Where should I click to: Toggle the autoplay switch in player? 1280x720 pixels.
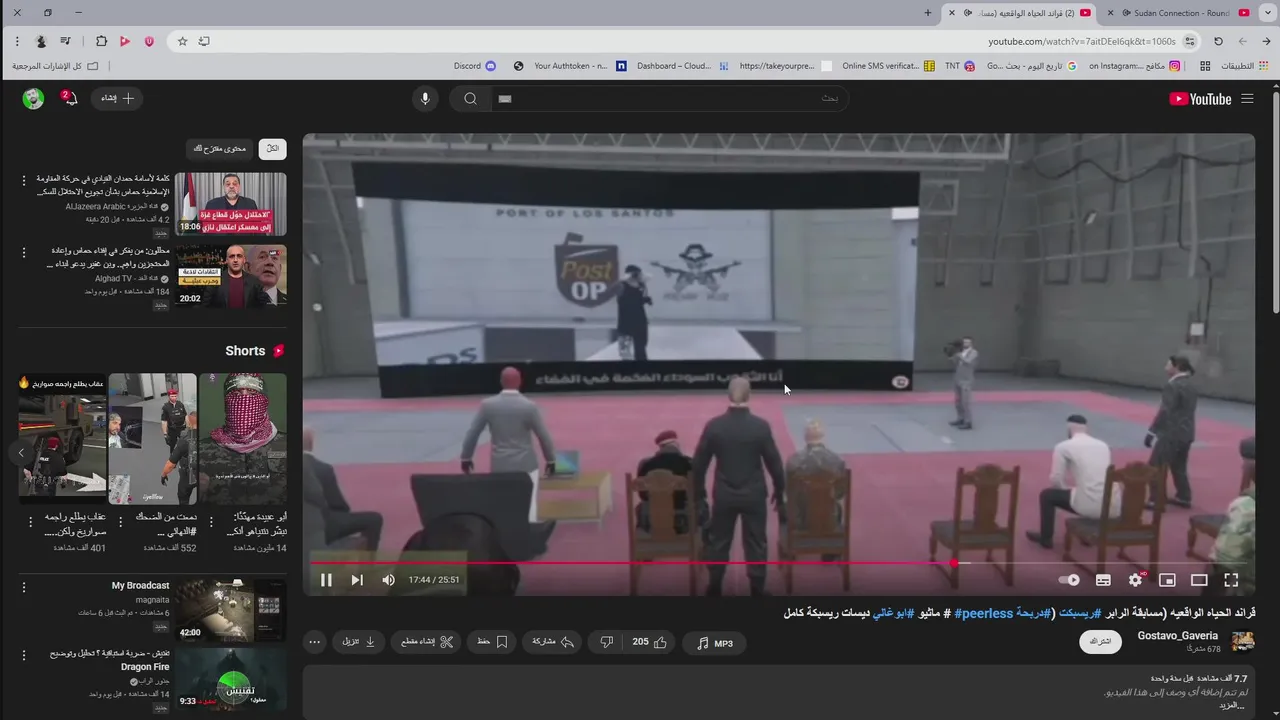1069,580
